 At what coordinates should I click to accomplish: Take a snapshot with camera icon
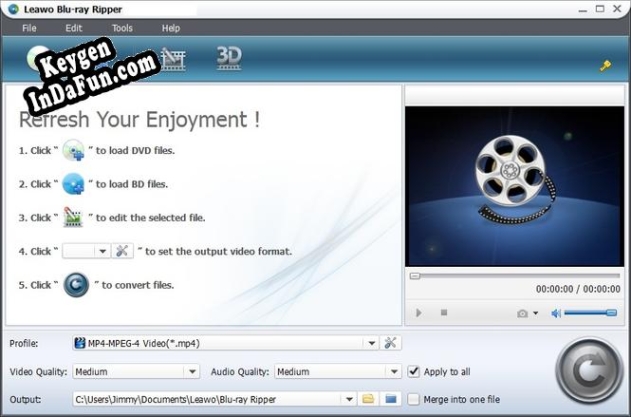(522, 313)
